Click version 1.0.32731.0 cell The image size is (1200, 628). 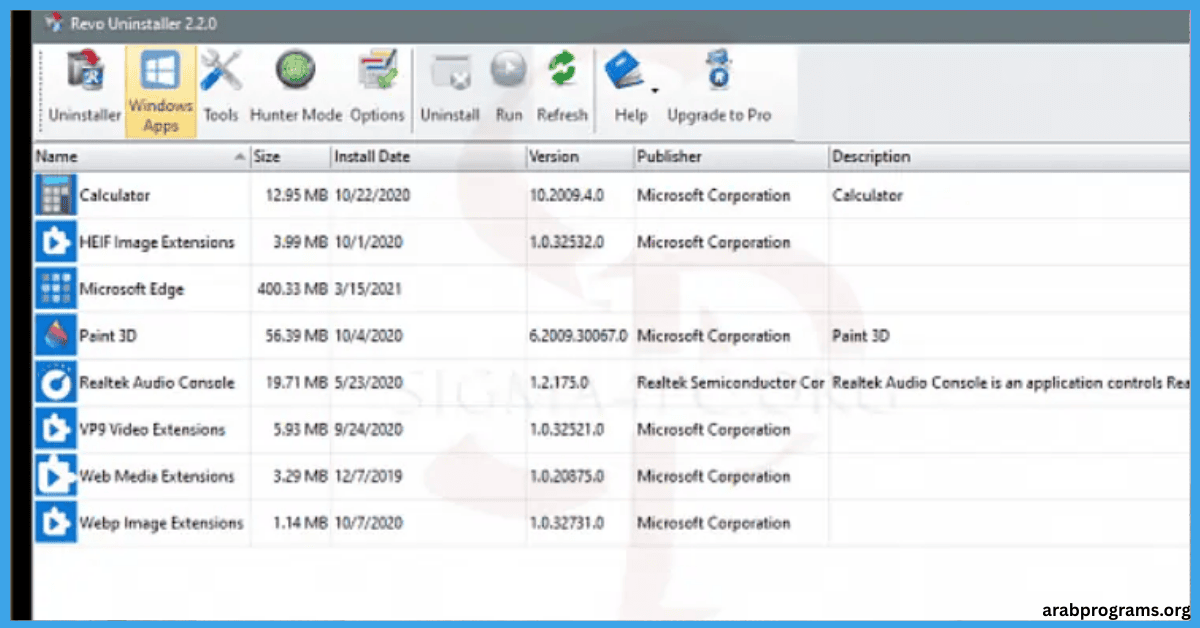pyautogui.click(x=567, y=523)
